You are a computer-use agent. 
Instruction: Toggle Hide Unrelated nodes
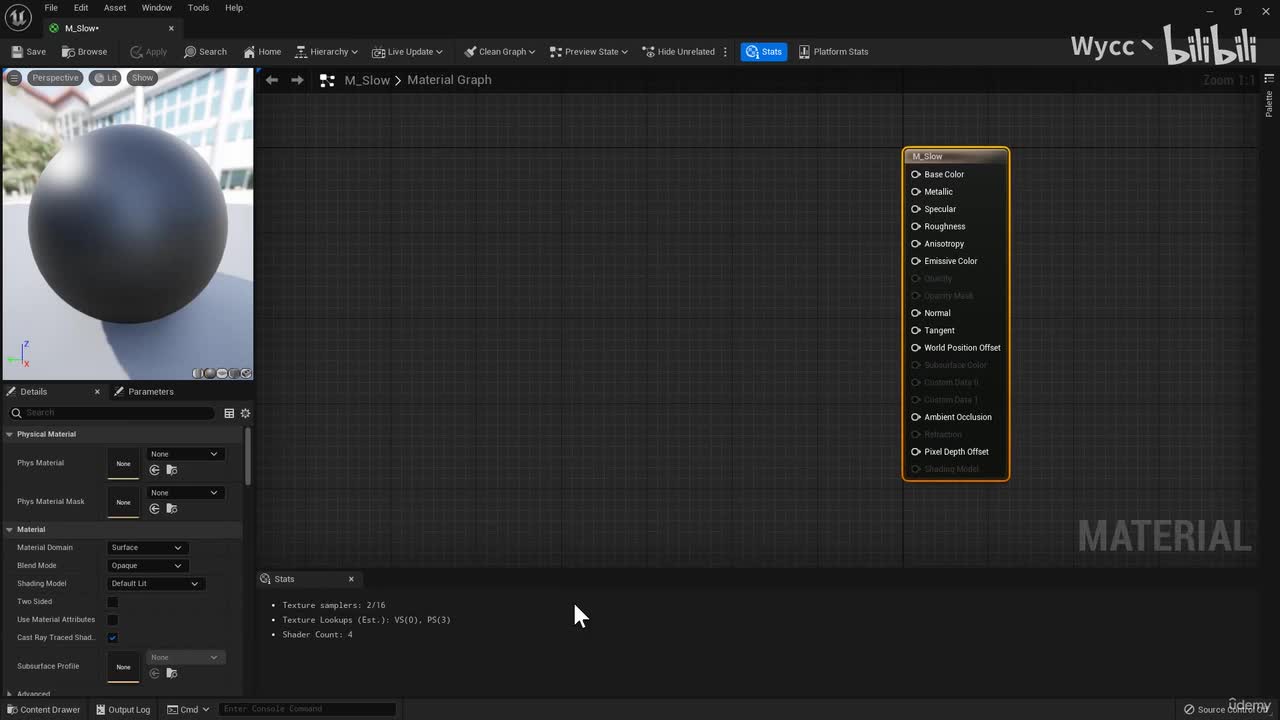(x=679, y=52)
